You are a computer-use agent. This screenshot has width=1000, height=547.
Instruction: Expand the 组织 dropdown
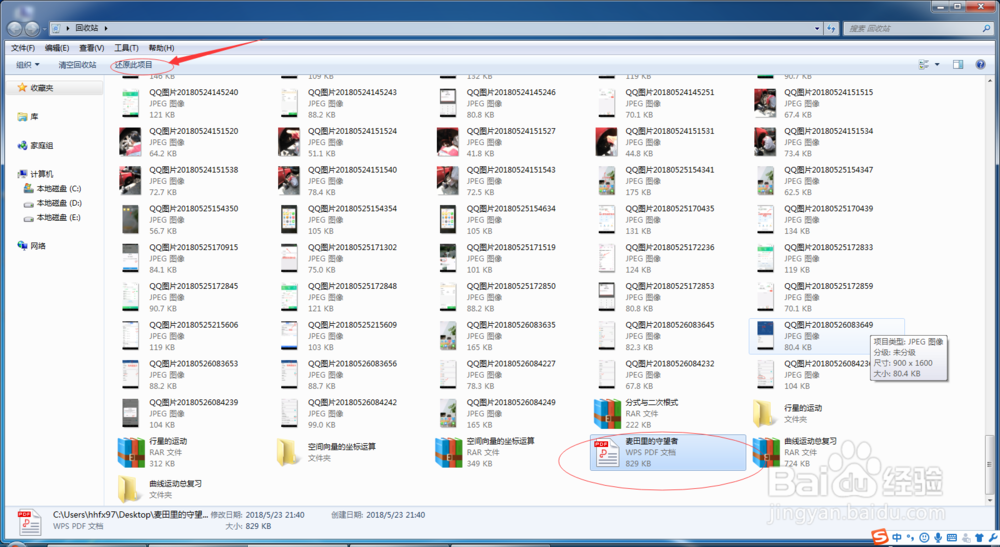point(27,64)
